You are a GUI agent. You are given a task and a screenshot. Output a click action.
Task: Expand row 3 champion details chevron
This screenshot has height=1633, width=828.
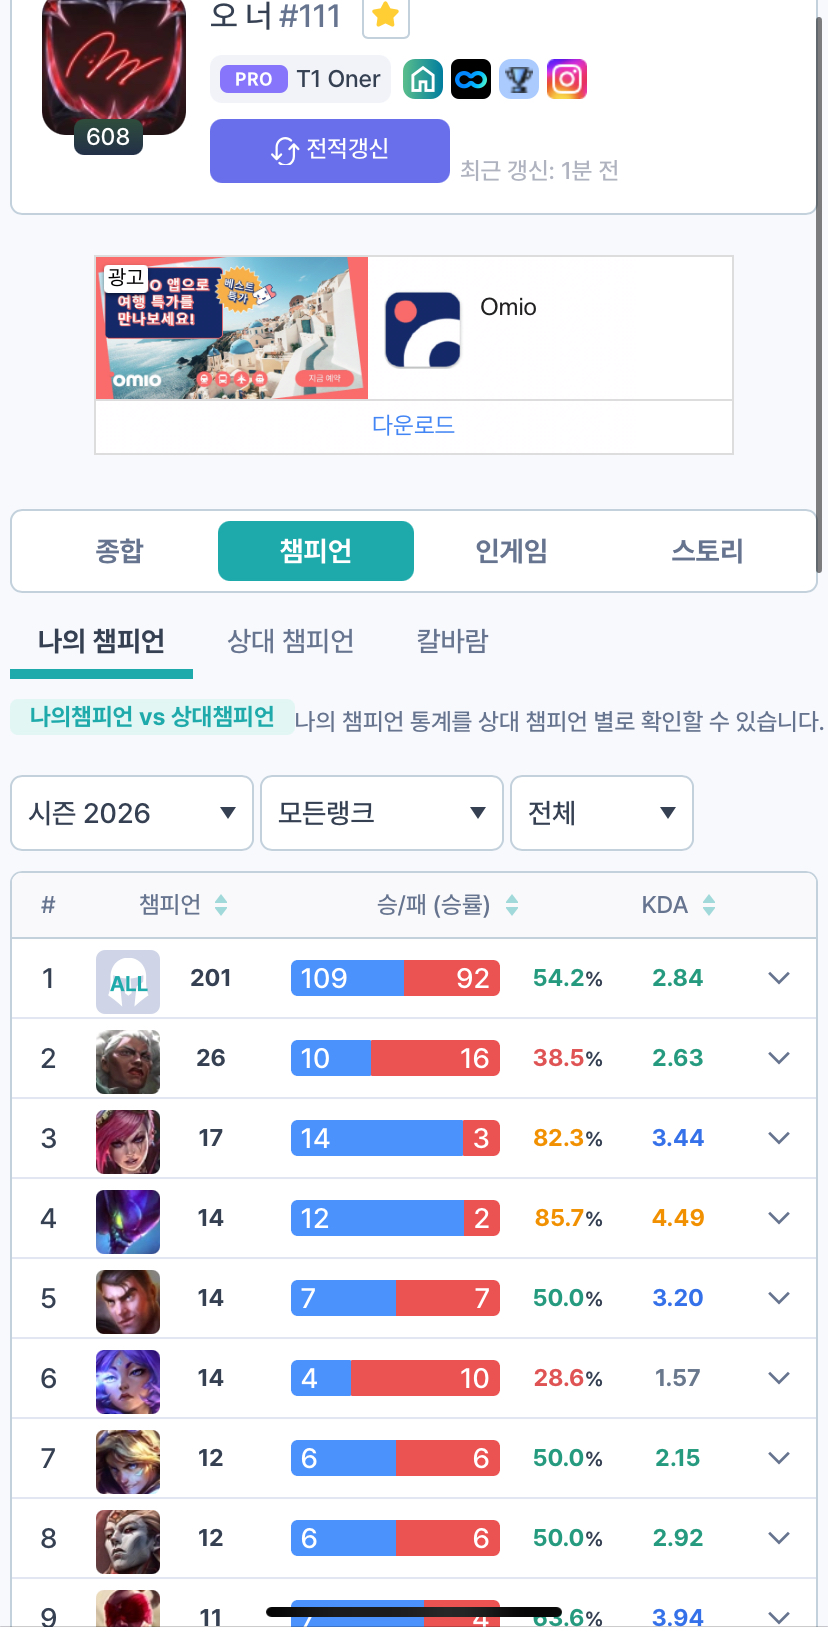[779, 1138]
